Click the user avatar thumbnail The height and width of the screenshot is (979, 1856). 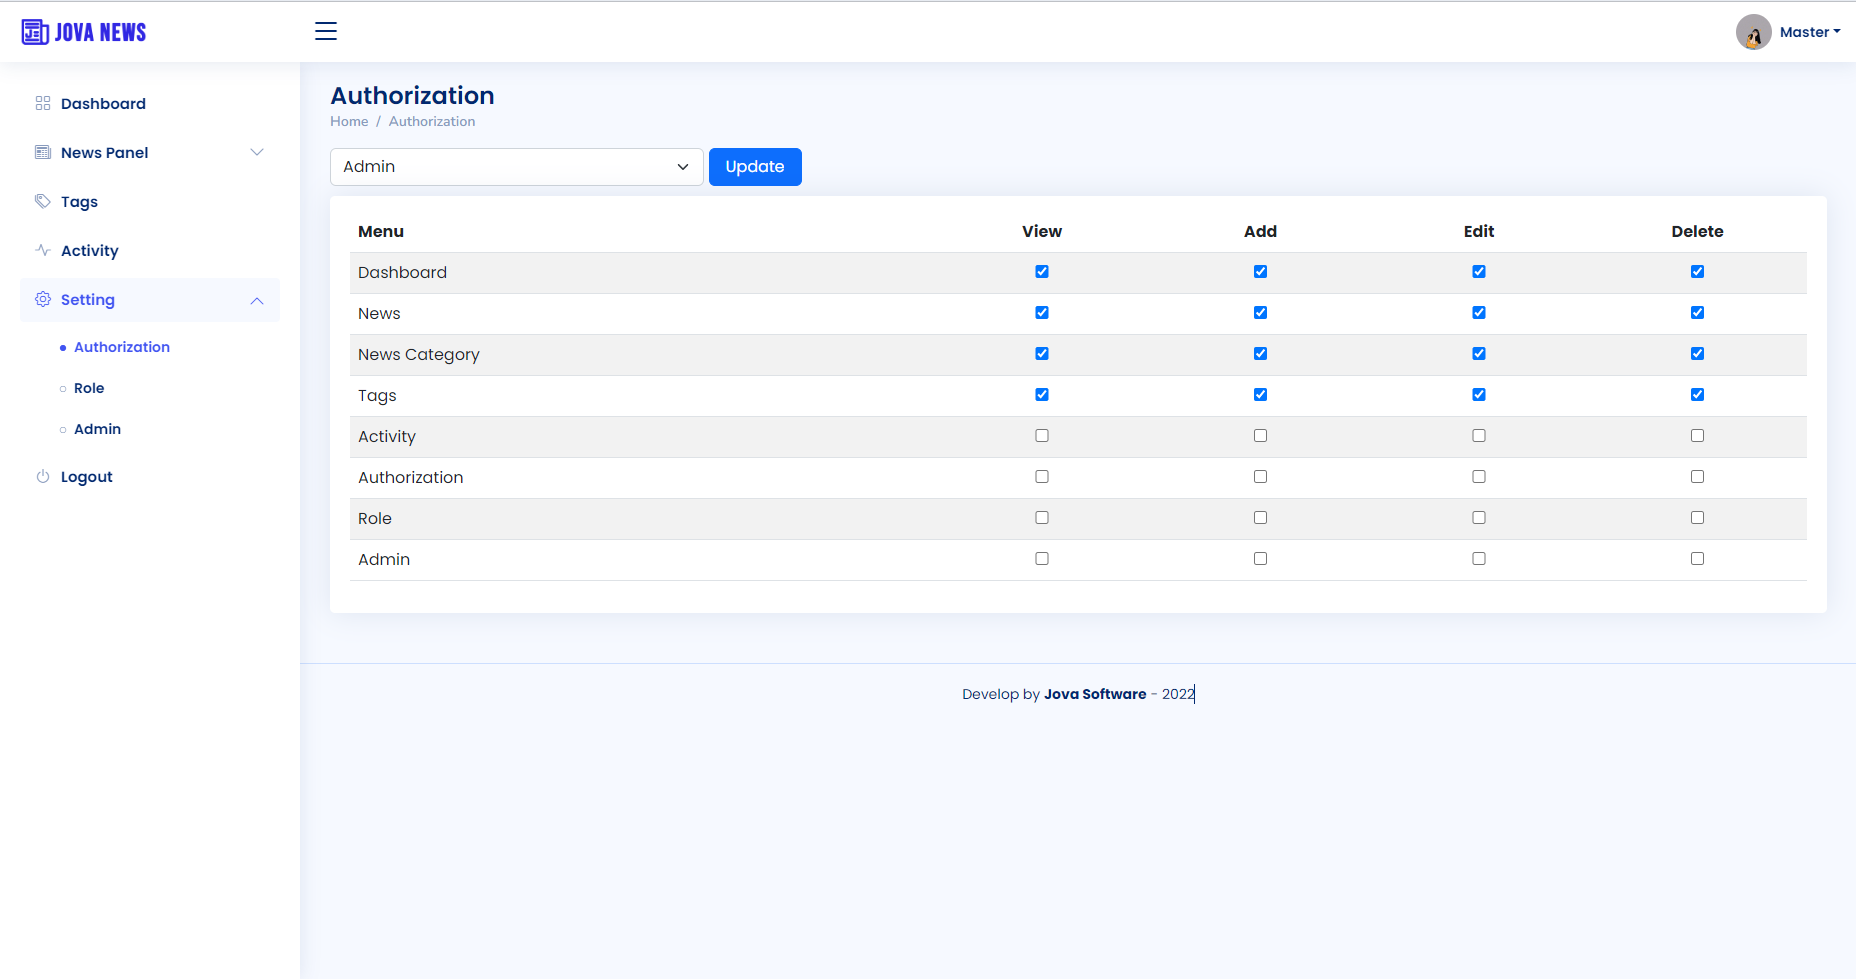[x=1753, y=32]
